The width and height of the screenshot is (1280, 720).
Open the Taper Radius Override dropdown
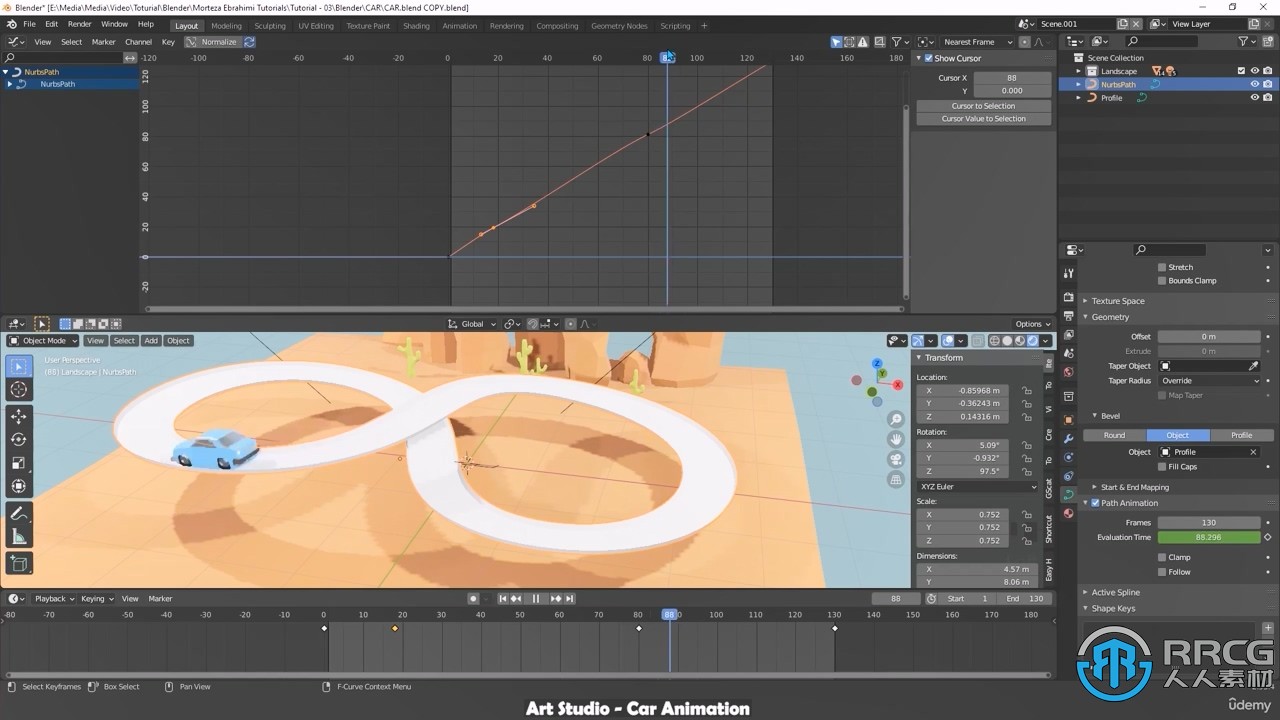1208,381
